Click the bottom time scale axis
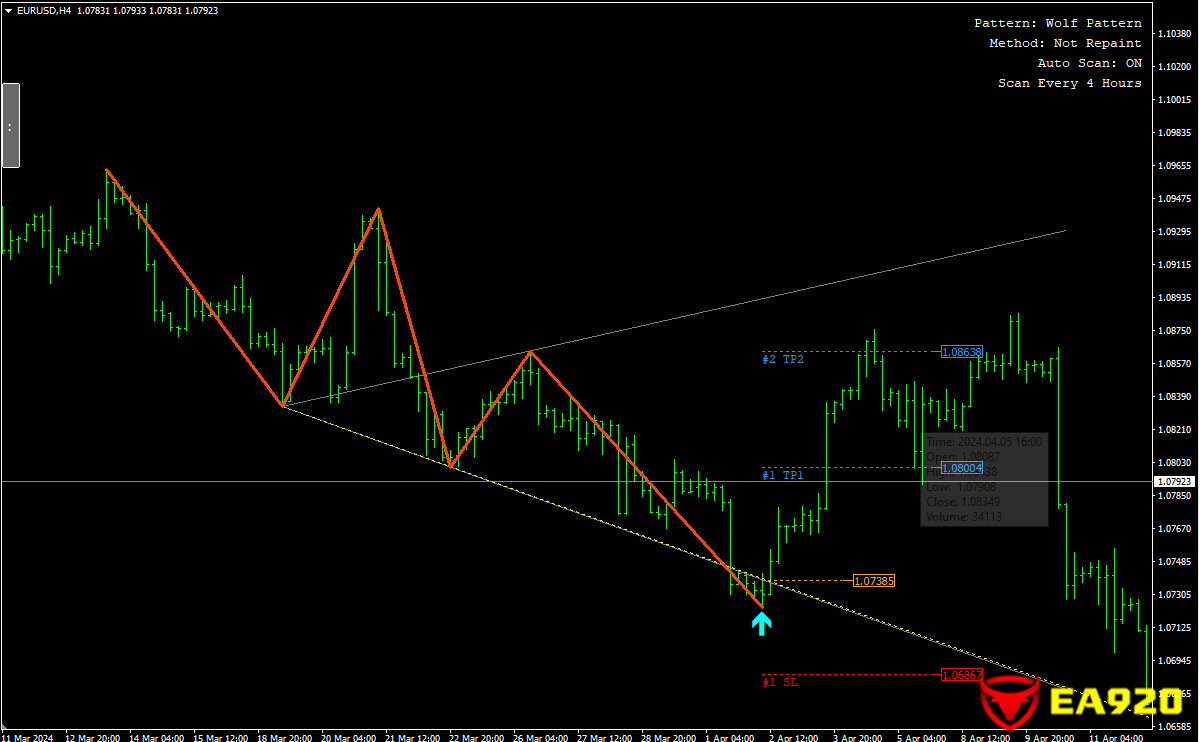This screenshot has width=1200, height=742. pyautogui.click(x=600, y=737)
